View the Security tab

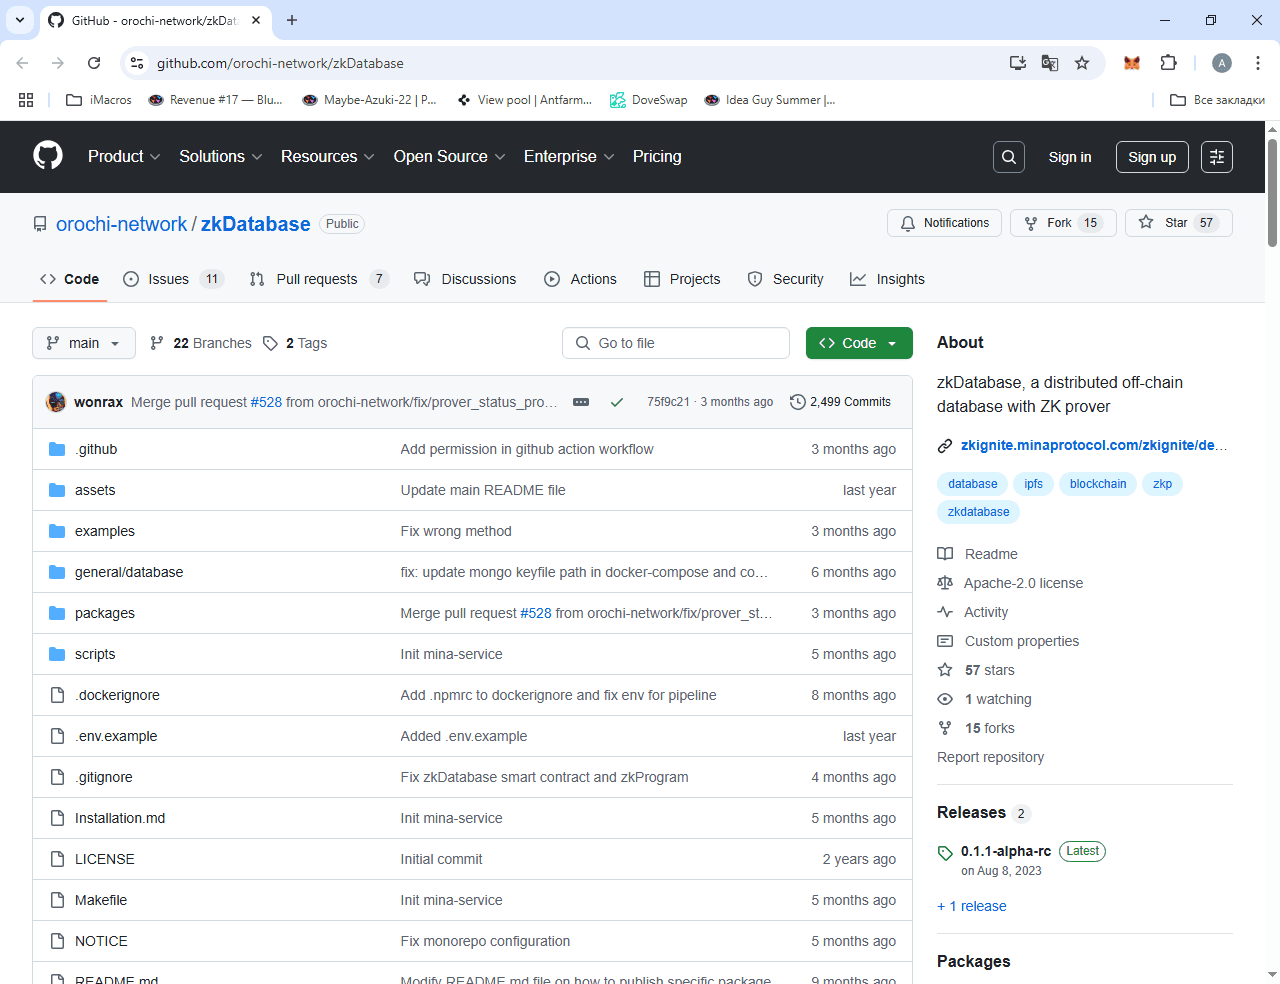pyautogui.click(x=786, y=279)
